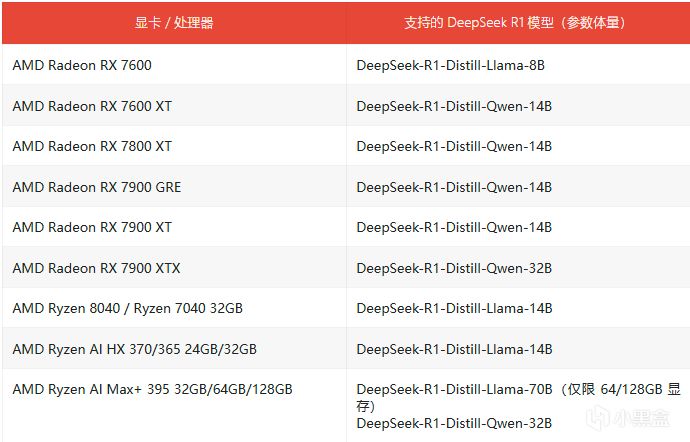690x442 pixels.
Task: Click the Llama-14B model in the Ryzen 8040 row
Action: 454,308
